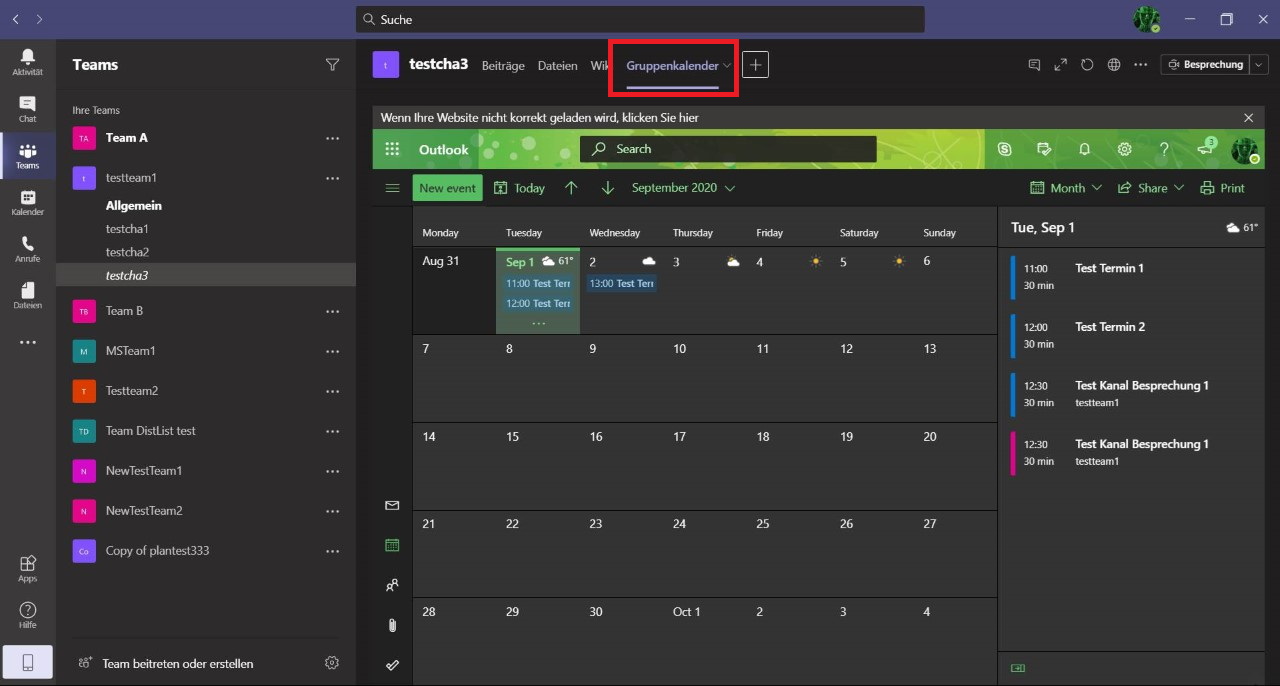Open Anrufe in the left rail

pyautogui.click(x=27, y=249)
